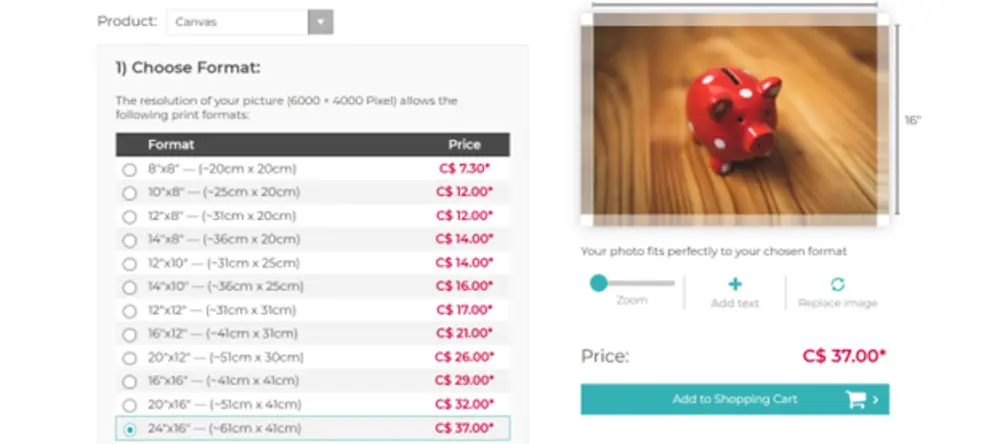Click the Price column header
1000x444 pixels.
pyautogui.click(x=464, y=145)
